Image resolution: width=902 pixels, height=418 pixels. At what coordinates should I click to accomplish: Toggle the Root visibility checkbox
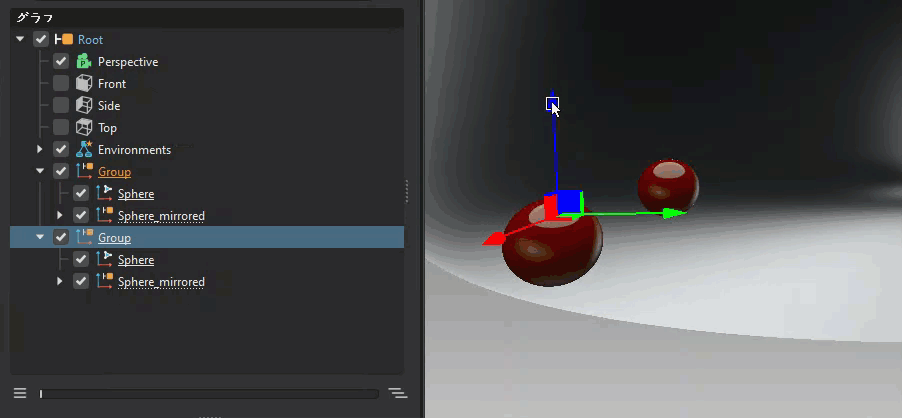coord(41,39)
